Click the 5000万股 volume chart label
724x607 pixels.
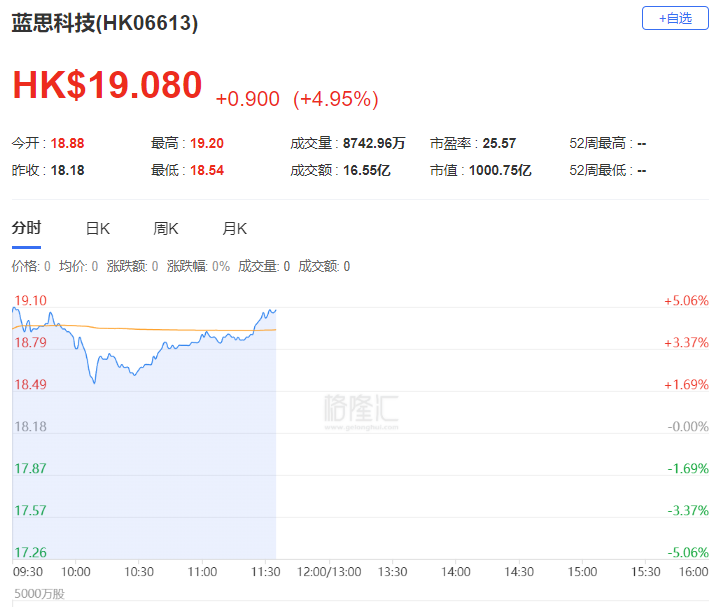coord(39,594)
